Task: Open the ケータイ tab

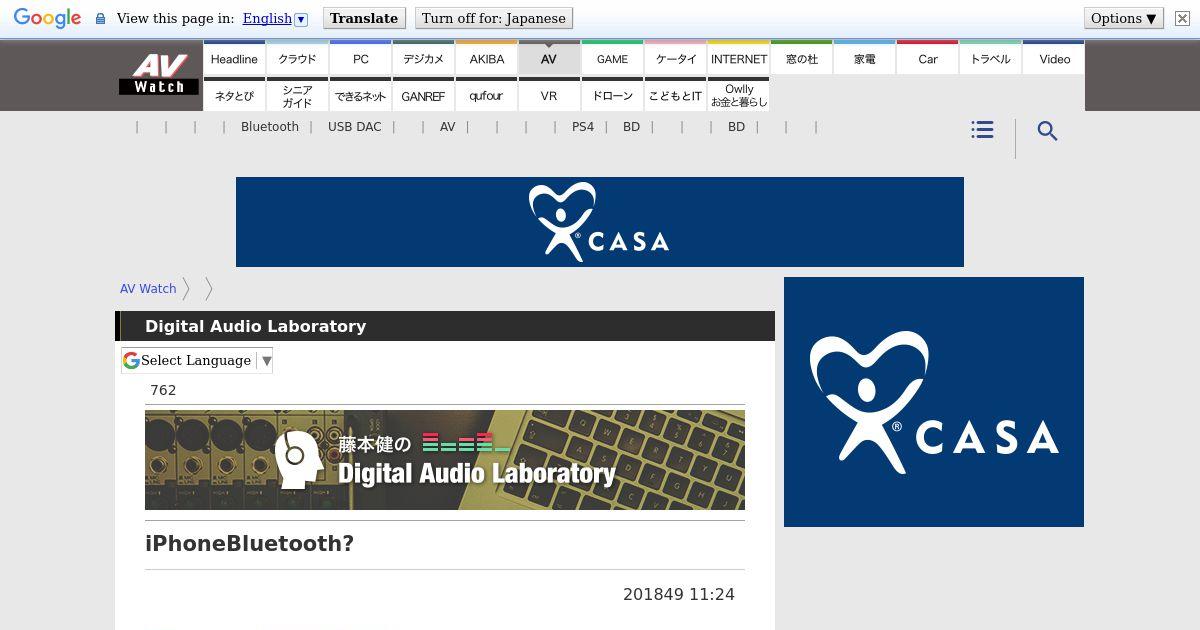Action: tap(675, 58)
